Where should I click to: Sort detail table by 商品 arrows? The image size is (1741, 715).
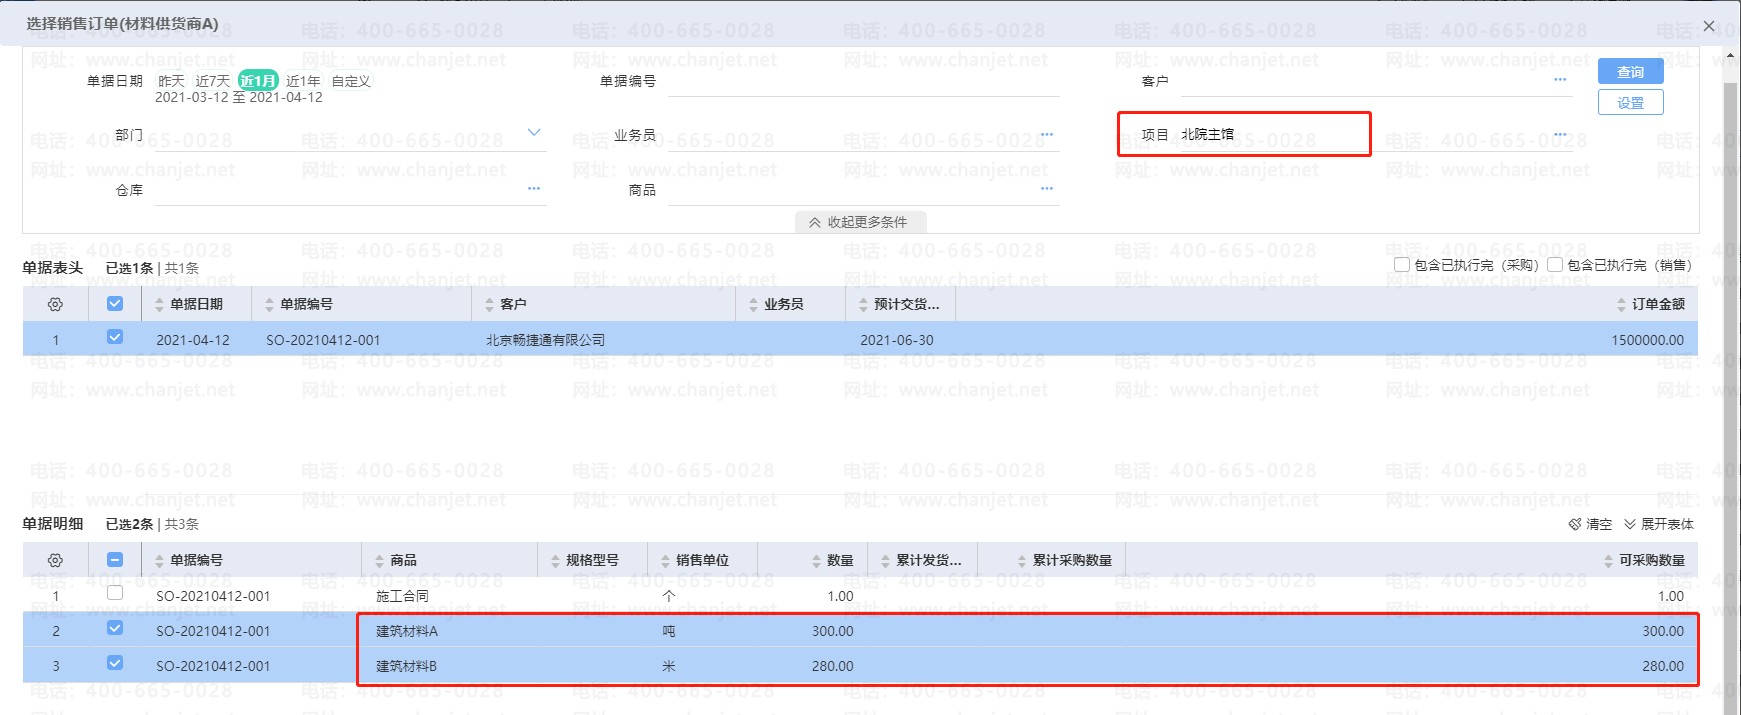click(379, 561)
